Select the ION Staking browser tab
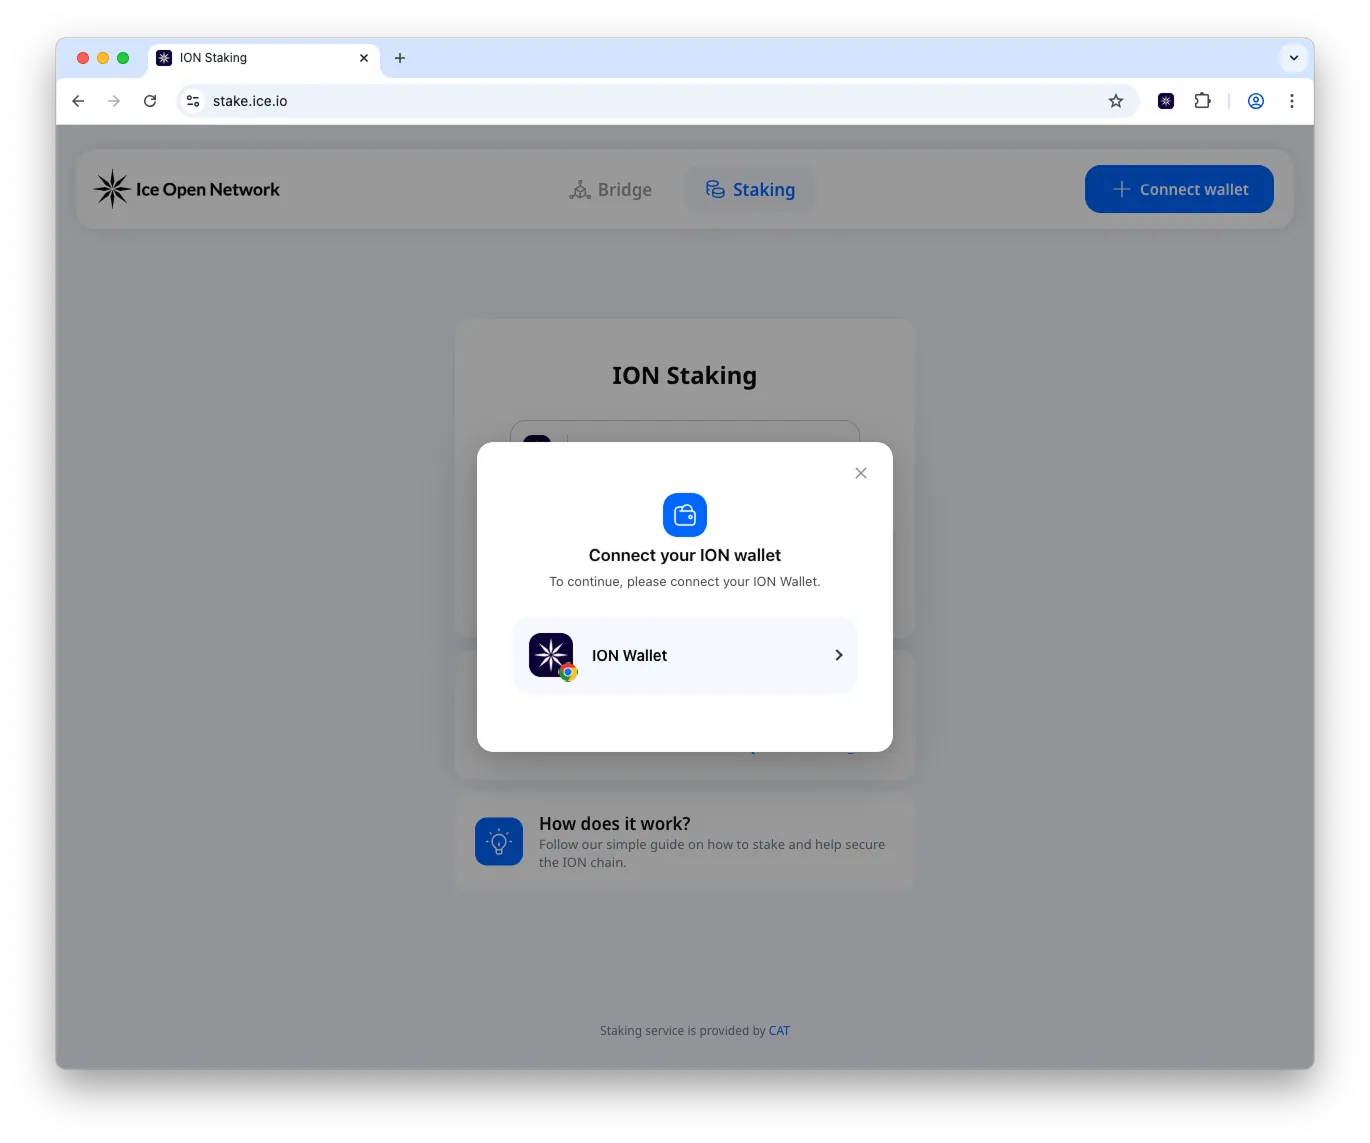 [x=264, y=58]
